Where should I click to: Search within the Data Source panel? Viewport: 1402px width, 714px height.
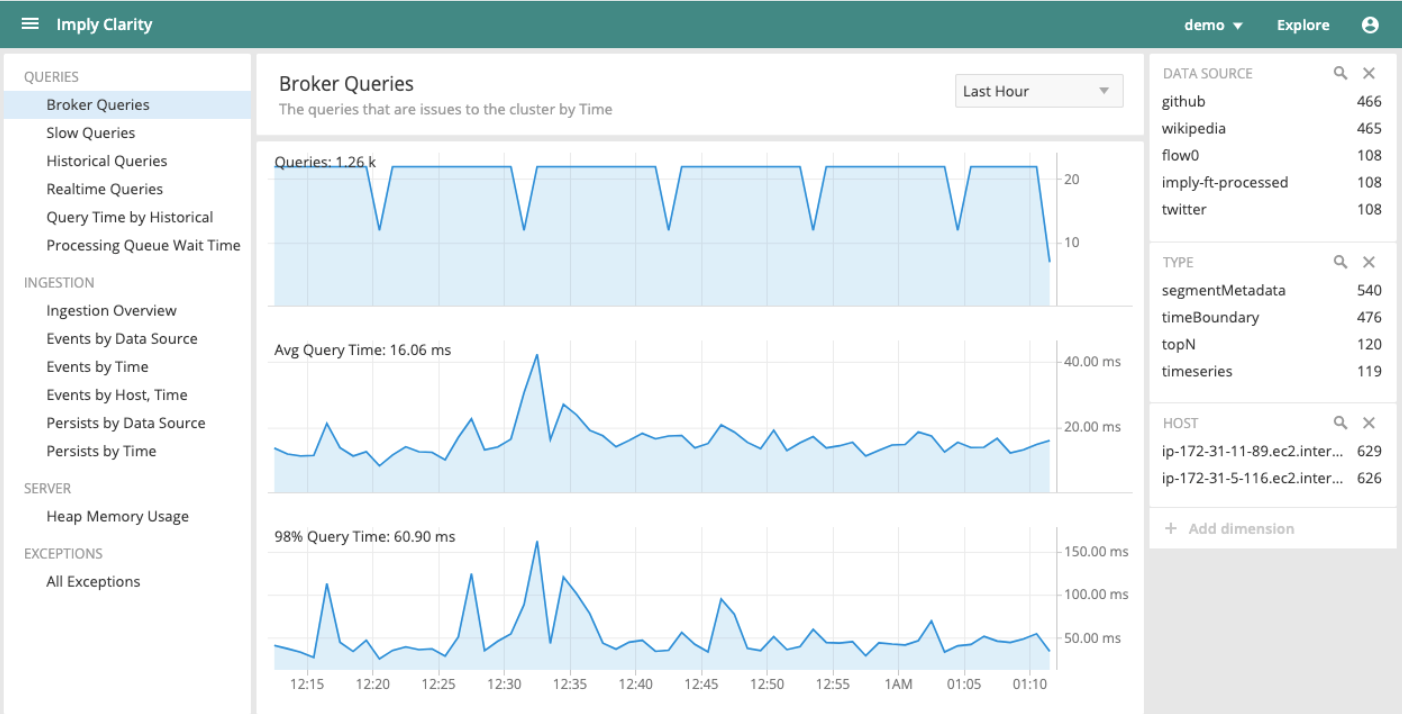[1341, 73]
